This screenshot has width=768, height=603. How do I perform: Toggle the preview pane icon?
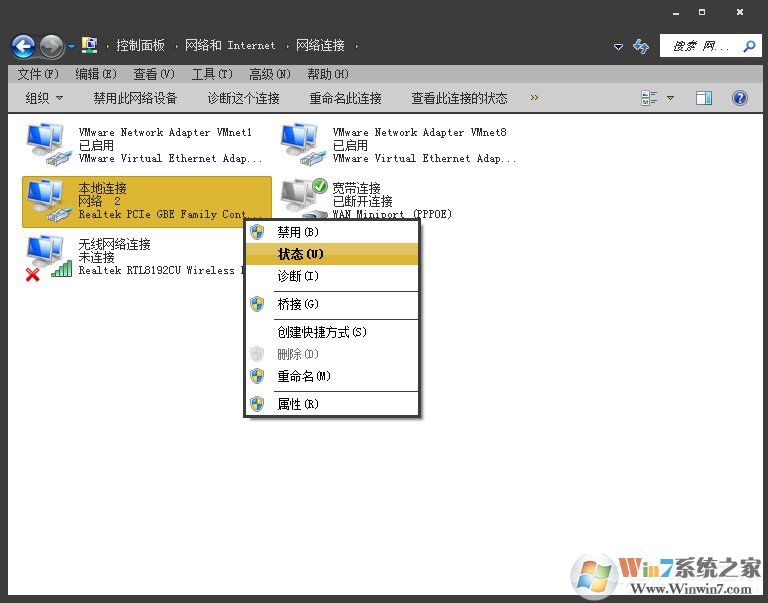coord(704,98)
